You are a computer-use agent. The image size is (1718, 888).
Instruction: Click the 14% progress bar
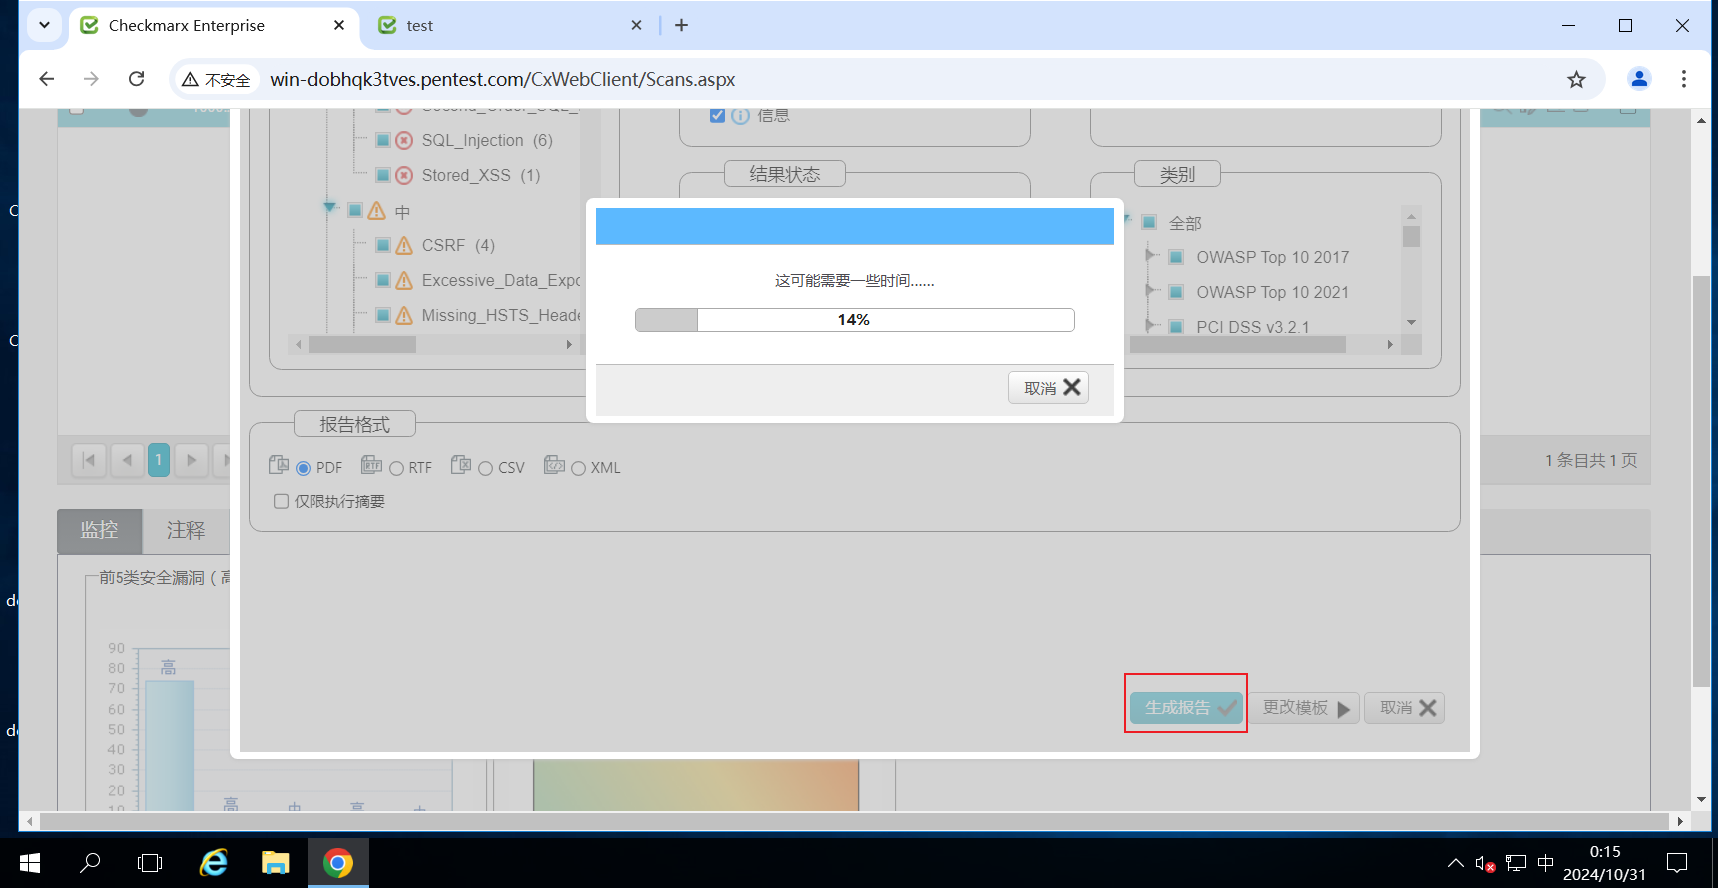click(x=855, y=320)
